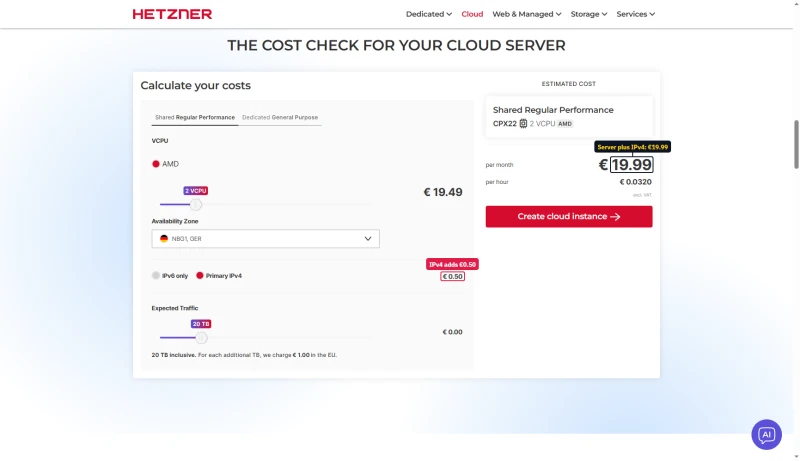Screen dimensions: 800x461
Task: Expand the Dedicated menu
Action: click(429, 14)
